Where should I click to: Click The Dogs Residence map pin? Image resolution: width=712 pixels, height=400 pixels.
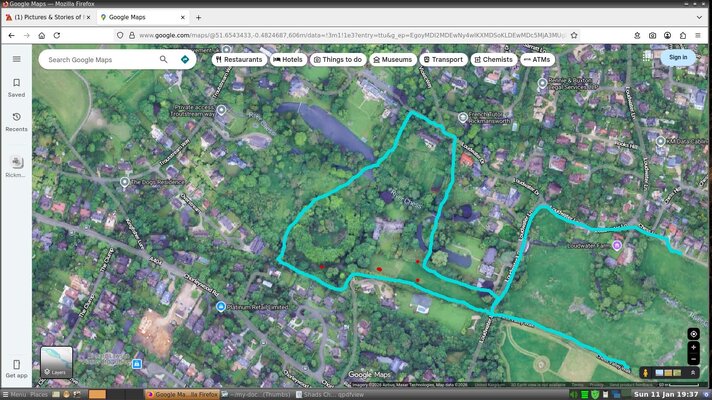[x=124, y=182]
